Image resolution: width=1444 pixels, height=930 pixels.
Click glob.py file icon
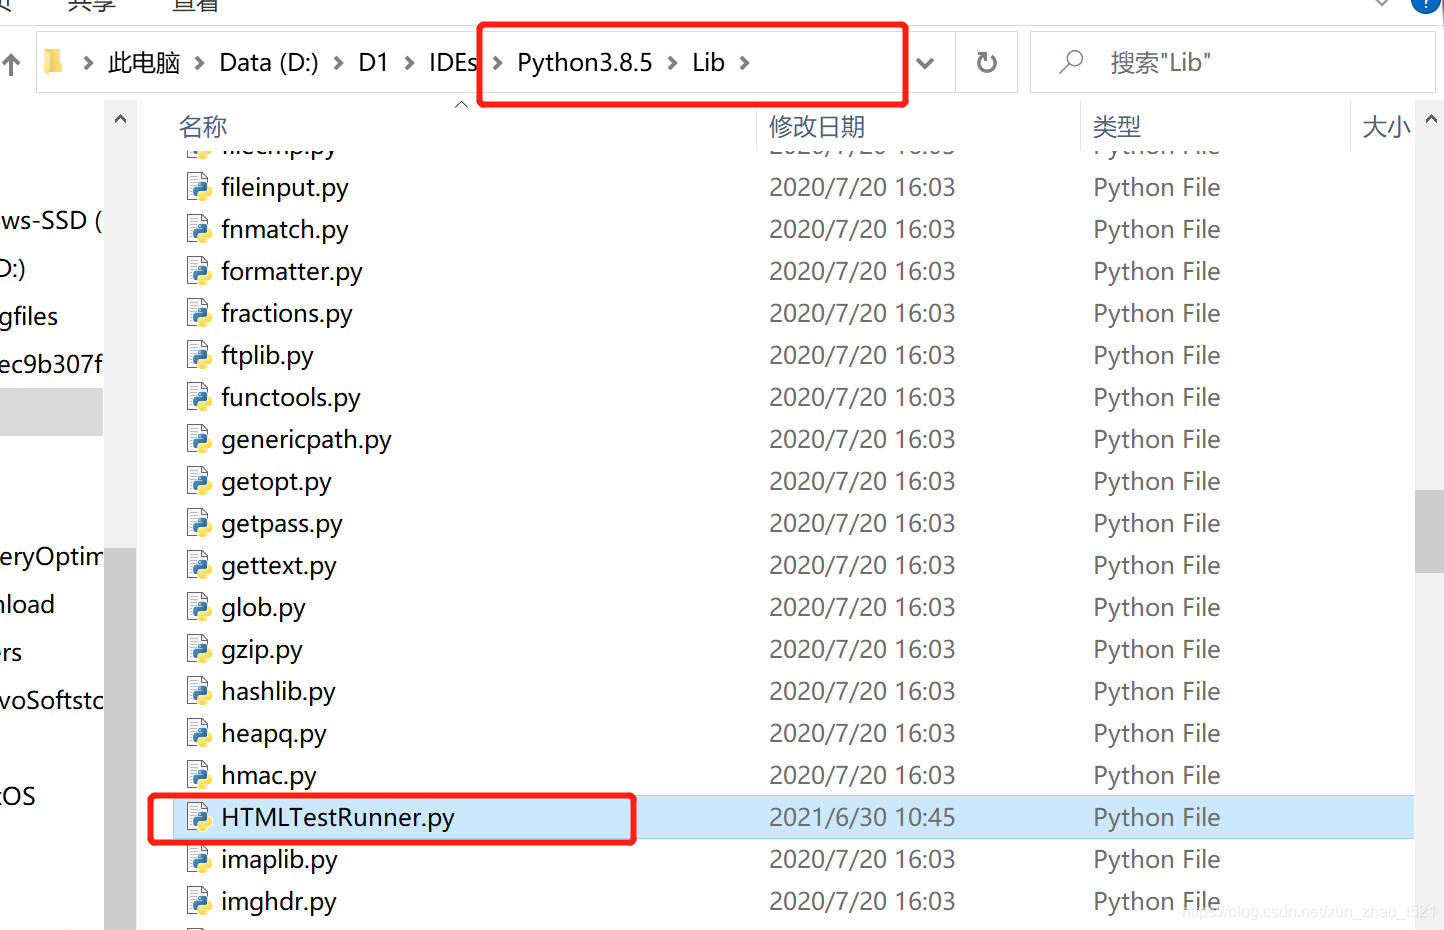click(x=199, y=607)
